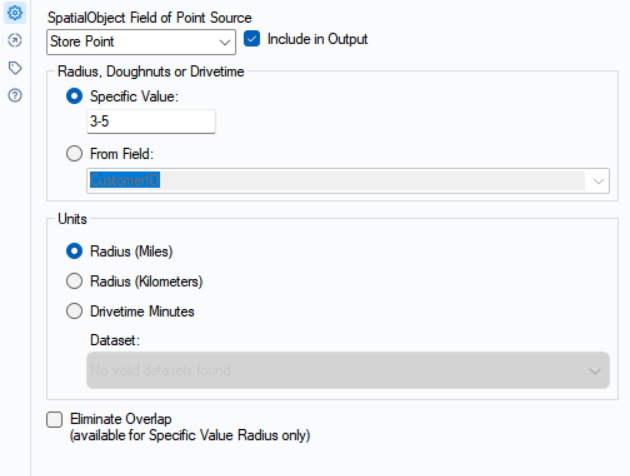Choose Radius (Miles) as the unit
Image resolution: width=630 pixels, height=476 pixels.
[74, 251]
